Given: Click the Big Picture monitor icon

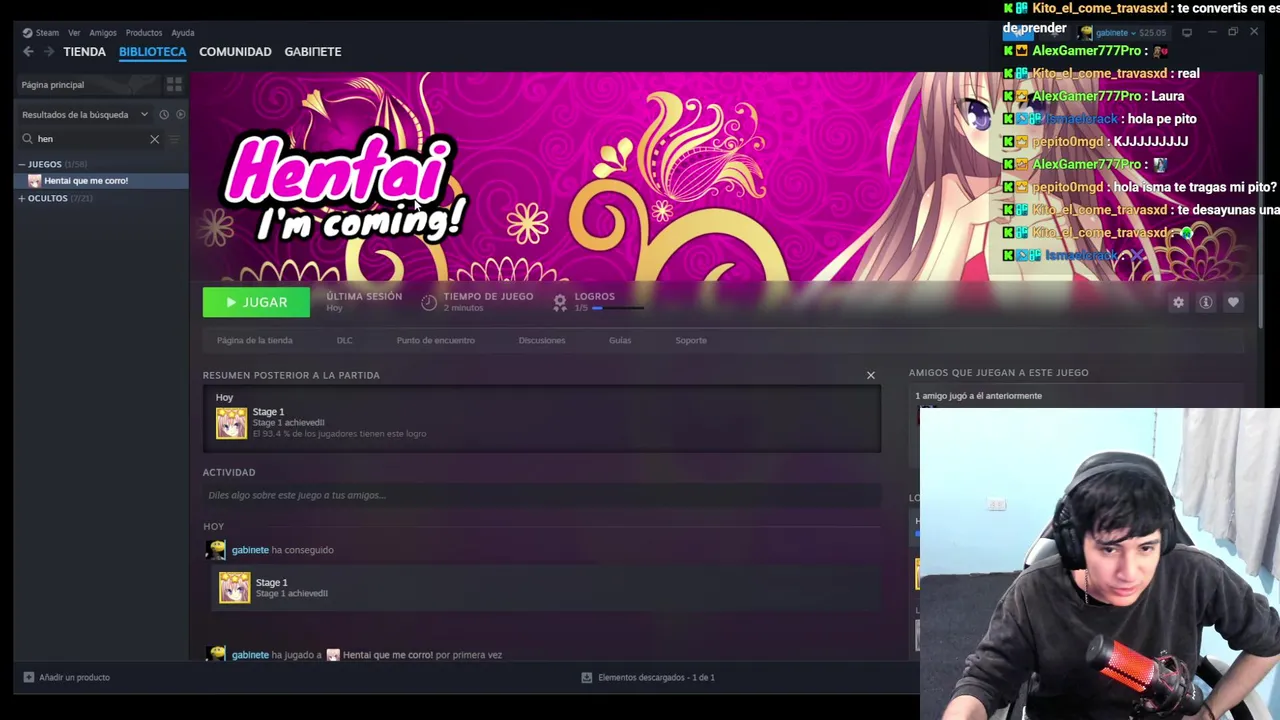Looking at the screenshot, I should [x=1187, y=33].
